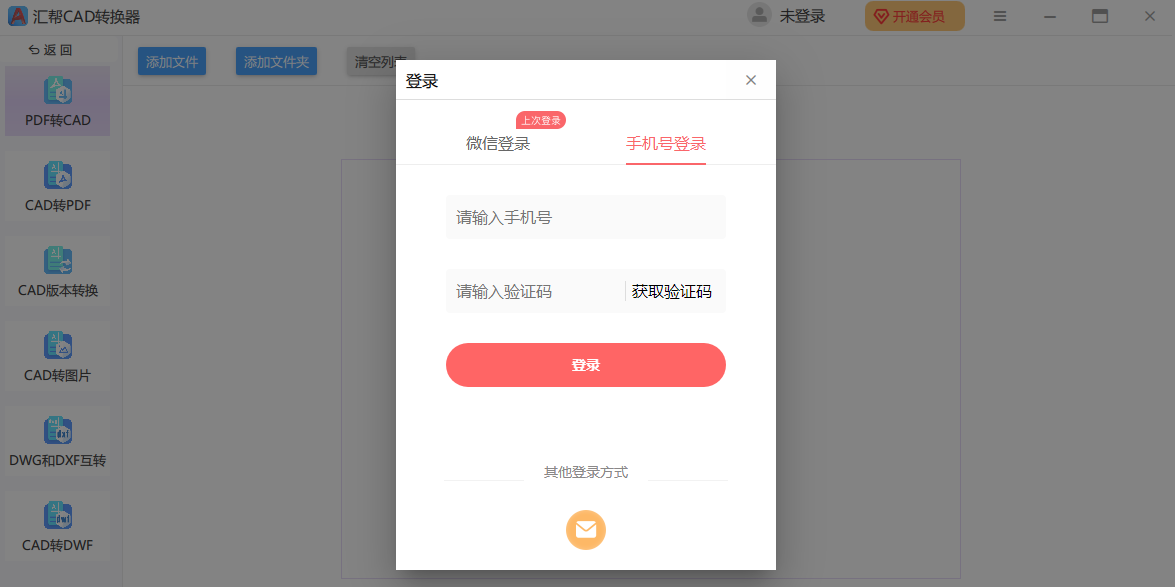Click the 返回 back link

point(50,50)
